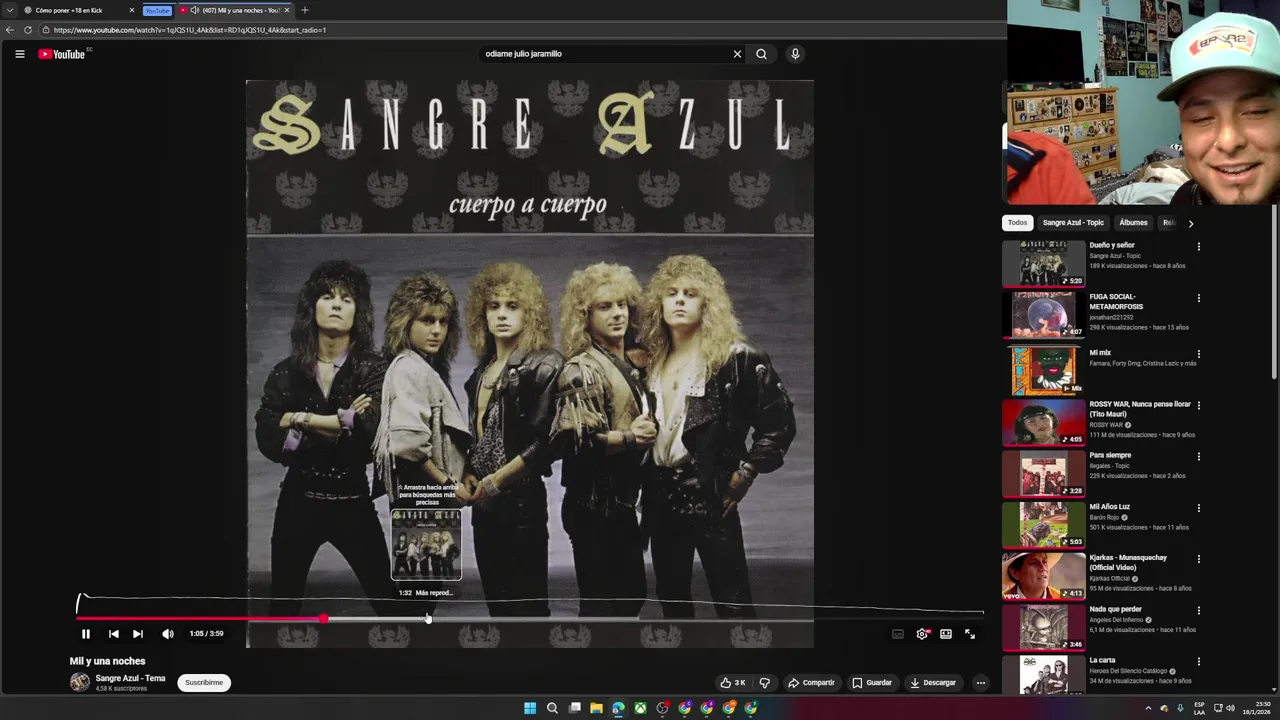The width and height of the screenshot is (1280, 720).
Task: Enter fullscreen mode
Action: pos(970,634)
